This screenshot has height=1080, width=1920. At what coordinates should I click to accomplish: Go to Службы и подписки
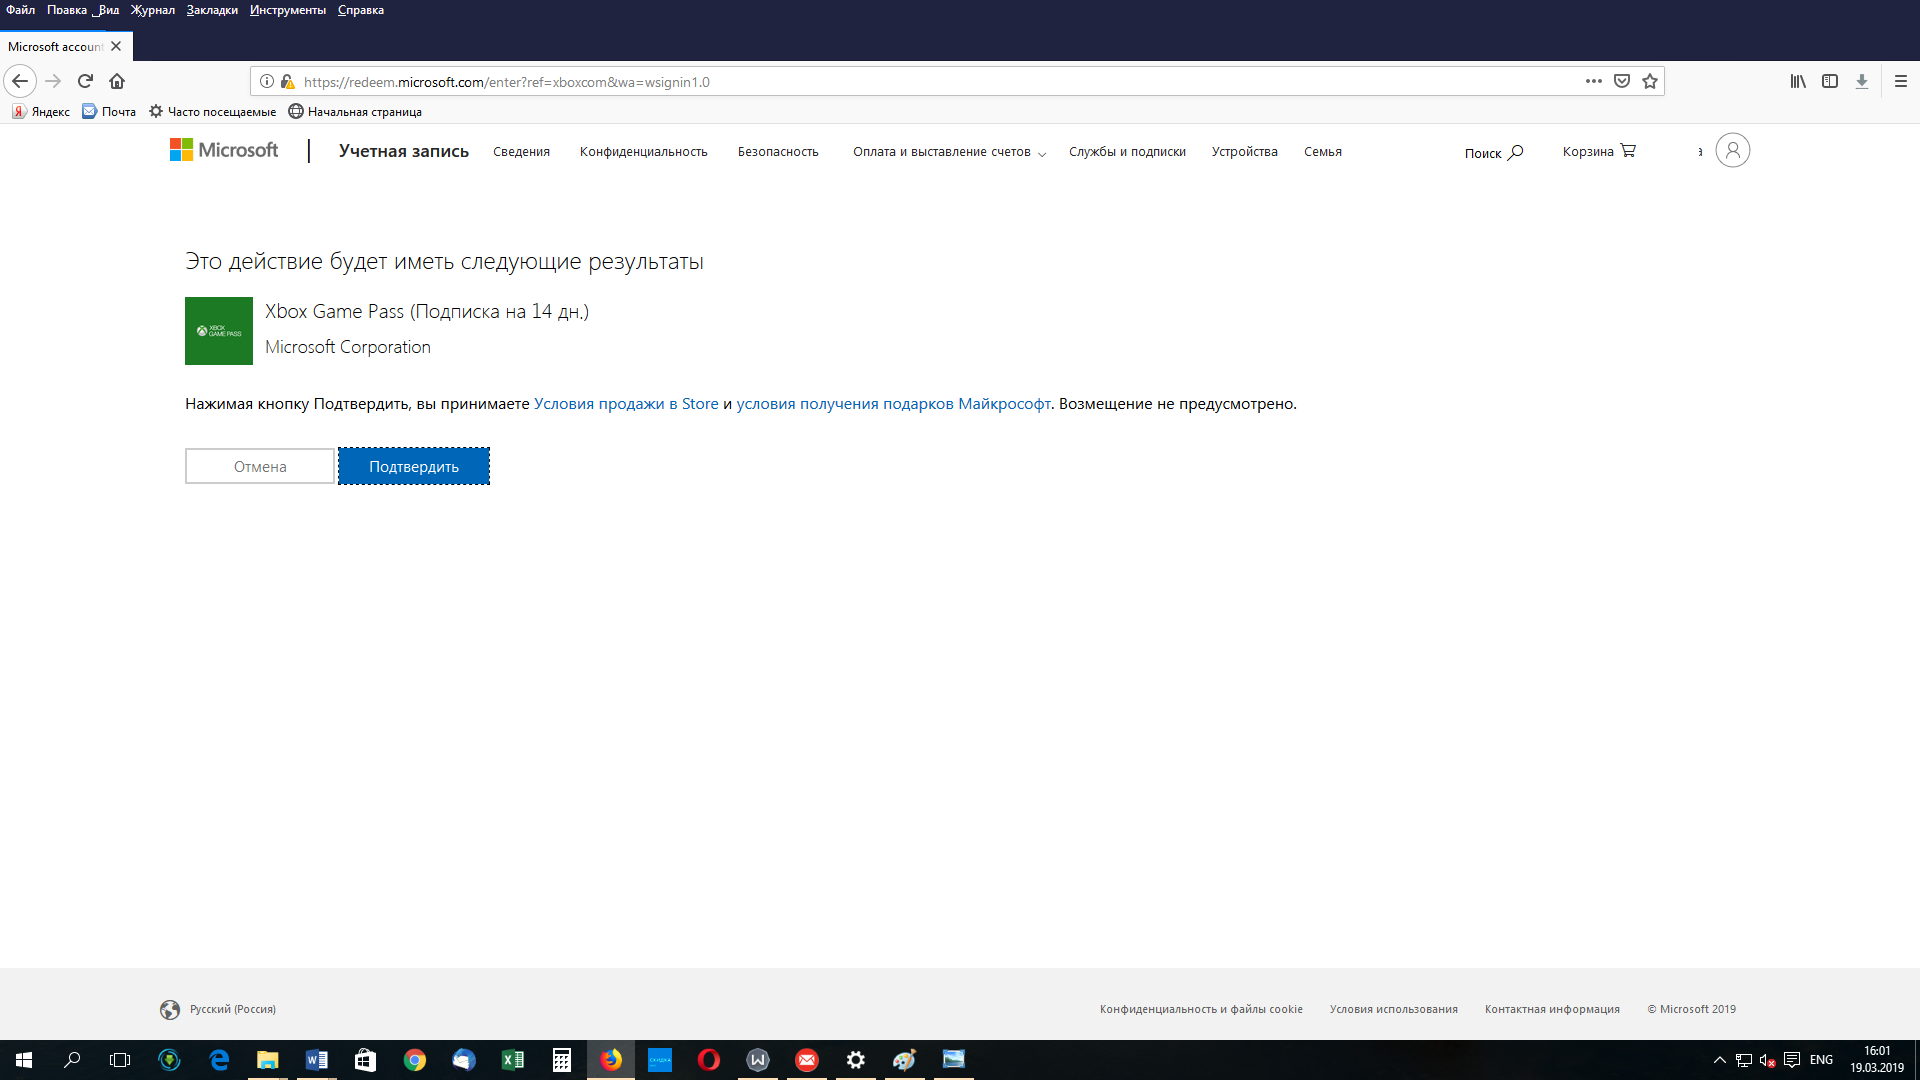pyautogui.click(x=1127, y=152)
